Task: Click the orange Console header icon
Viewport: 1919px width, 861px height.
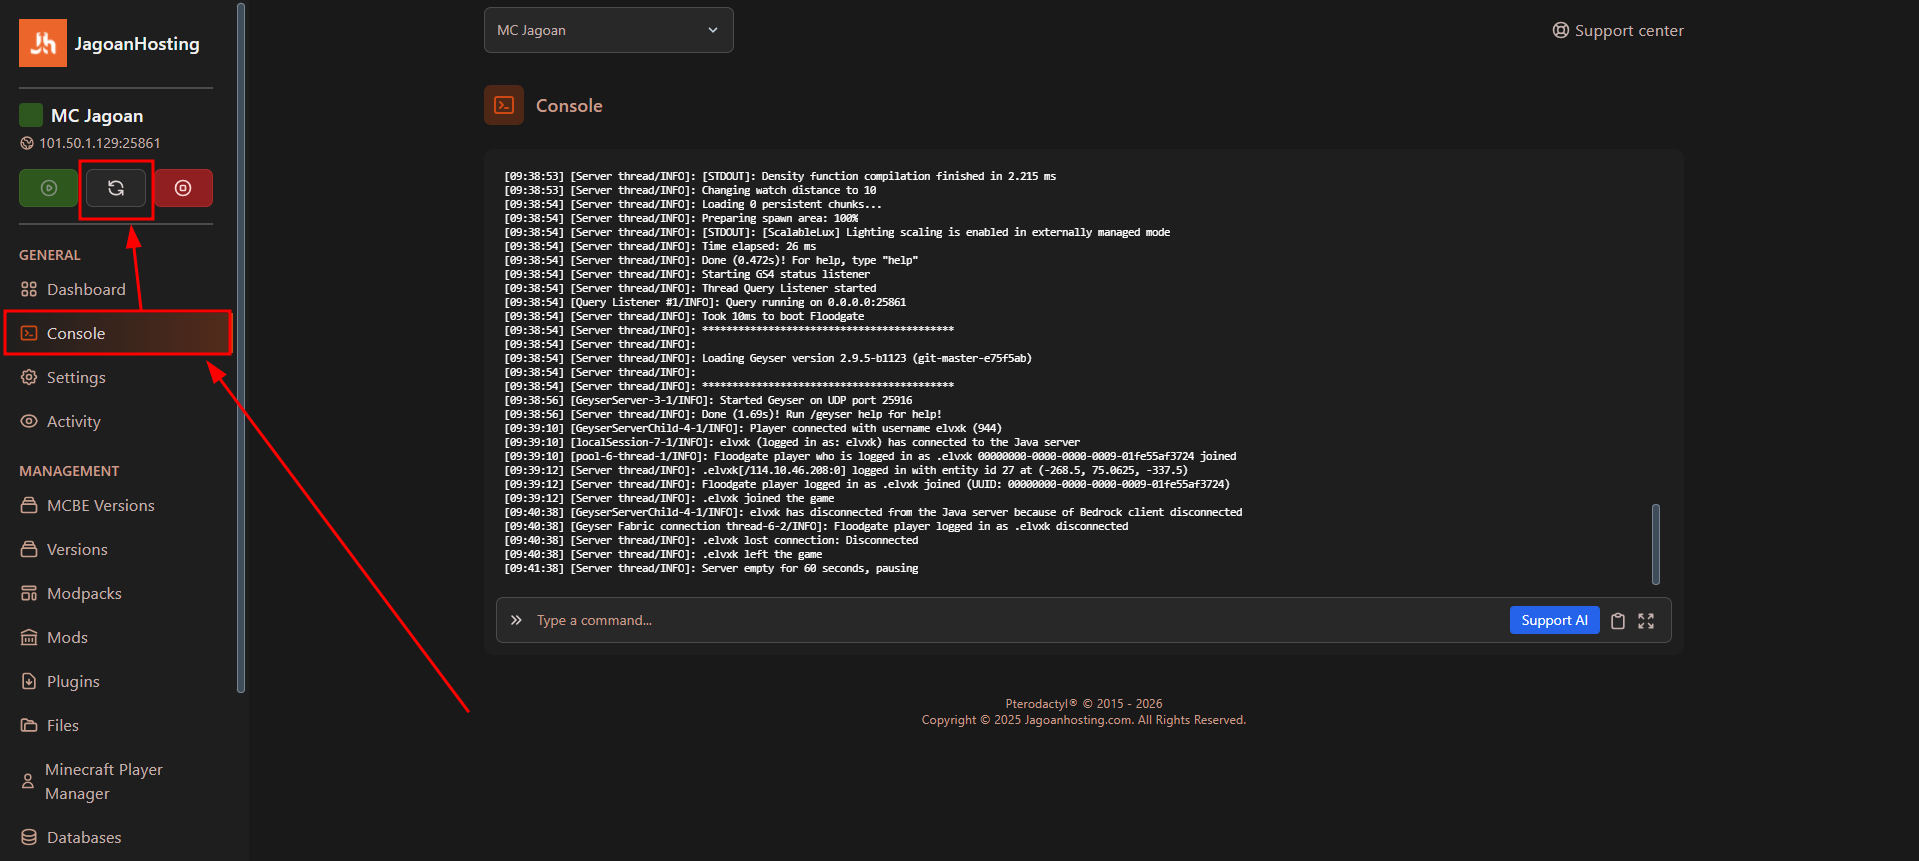Action: tap(504, 105)
